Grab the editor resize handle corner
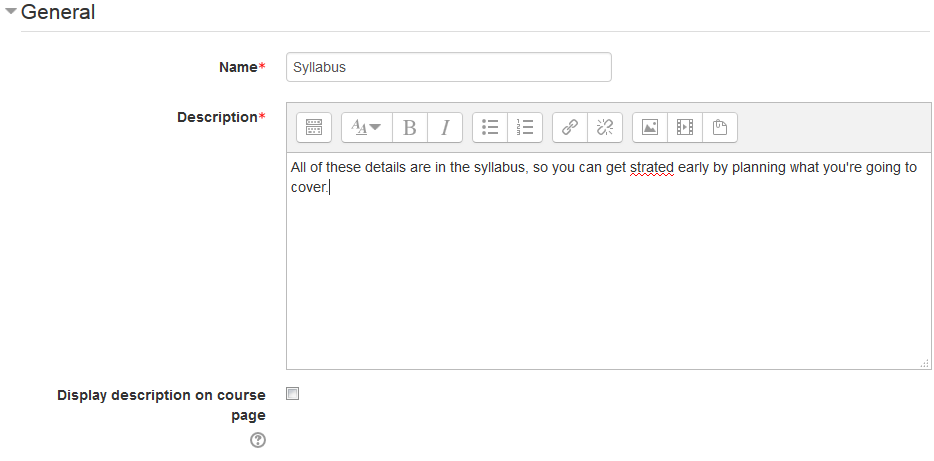Image resolution: width=934 pixels, height=461 pixels. (x=924, y=364)
